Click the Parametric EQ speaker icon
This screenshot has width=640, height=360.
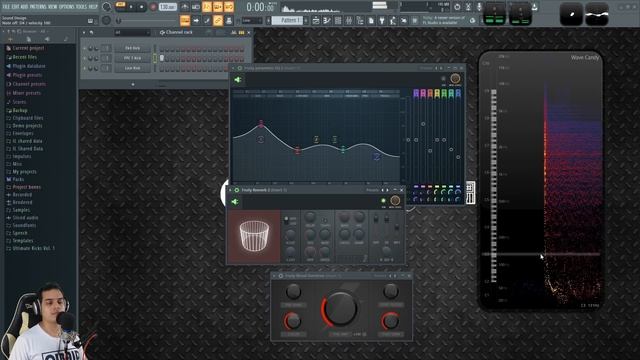point(238,80)
